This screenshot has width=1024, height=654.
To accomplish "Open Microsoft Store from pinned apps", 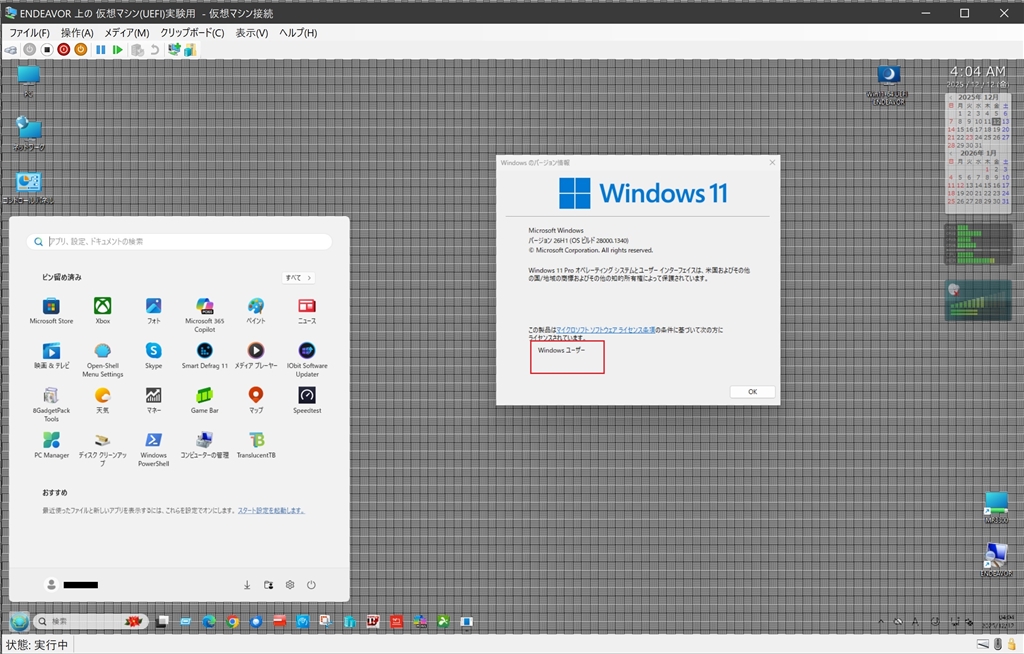I will tap(51, 311).
